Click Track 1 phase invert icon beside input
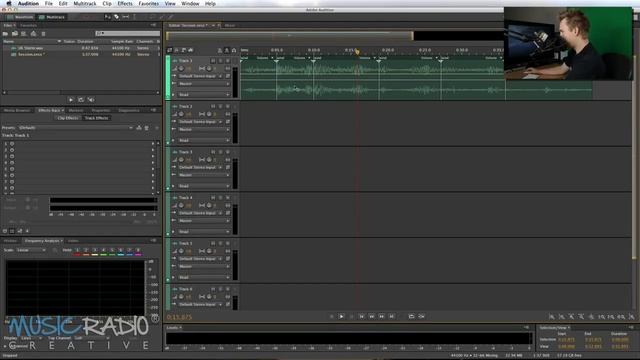The image size is (640, 360). click(228, 76)
